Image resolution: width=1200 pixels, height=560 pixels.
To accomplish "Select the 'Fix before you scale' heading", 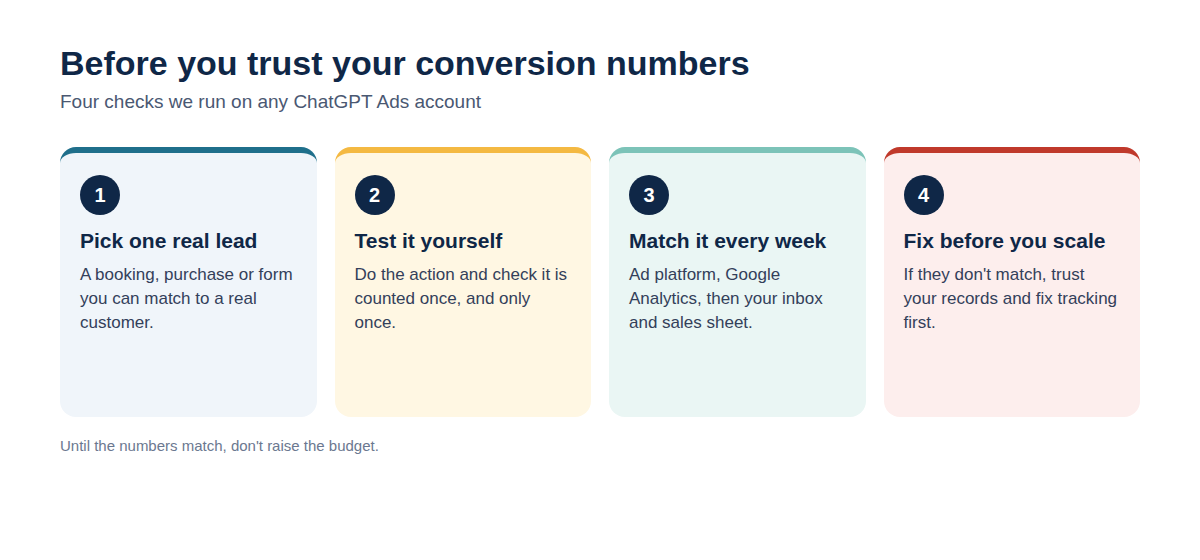I will pos(1005,241).
